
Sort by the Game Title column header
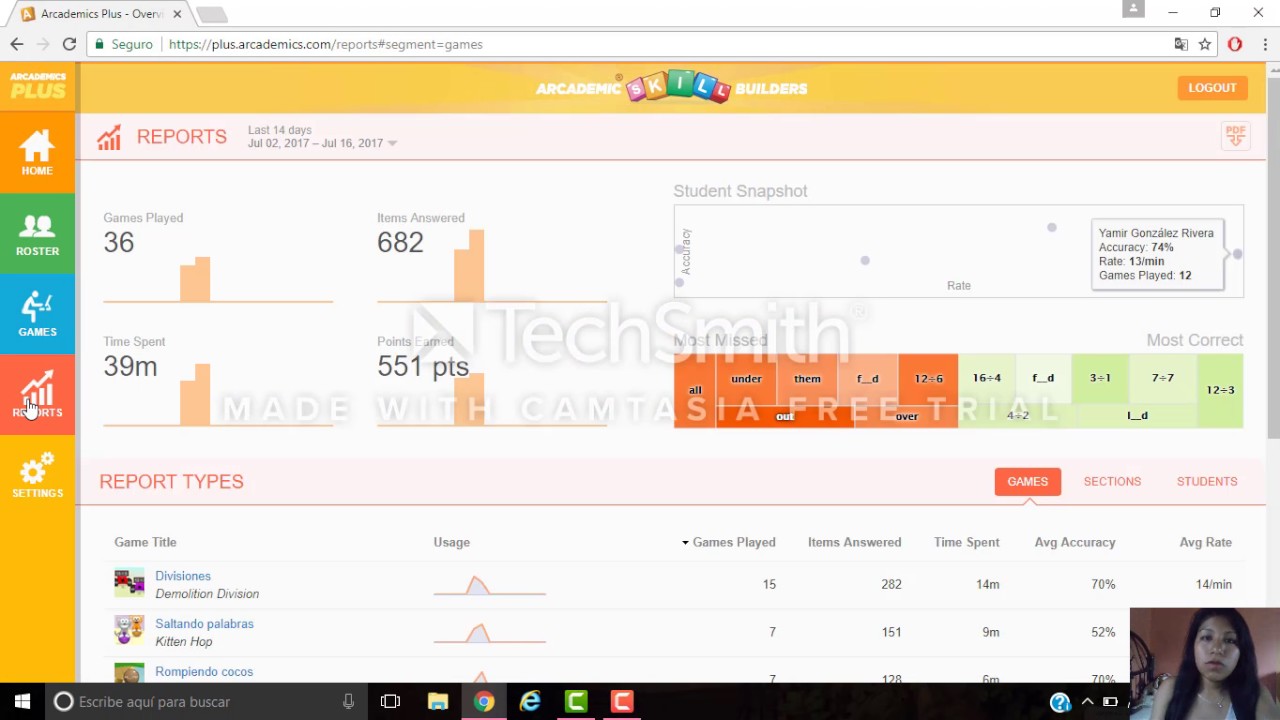pyautogui.click(x=145, y=542)
